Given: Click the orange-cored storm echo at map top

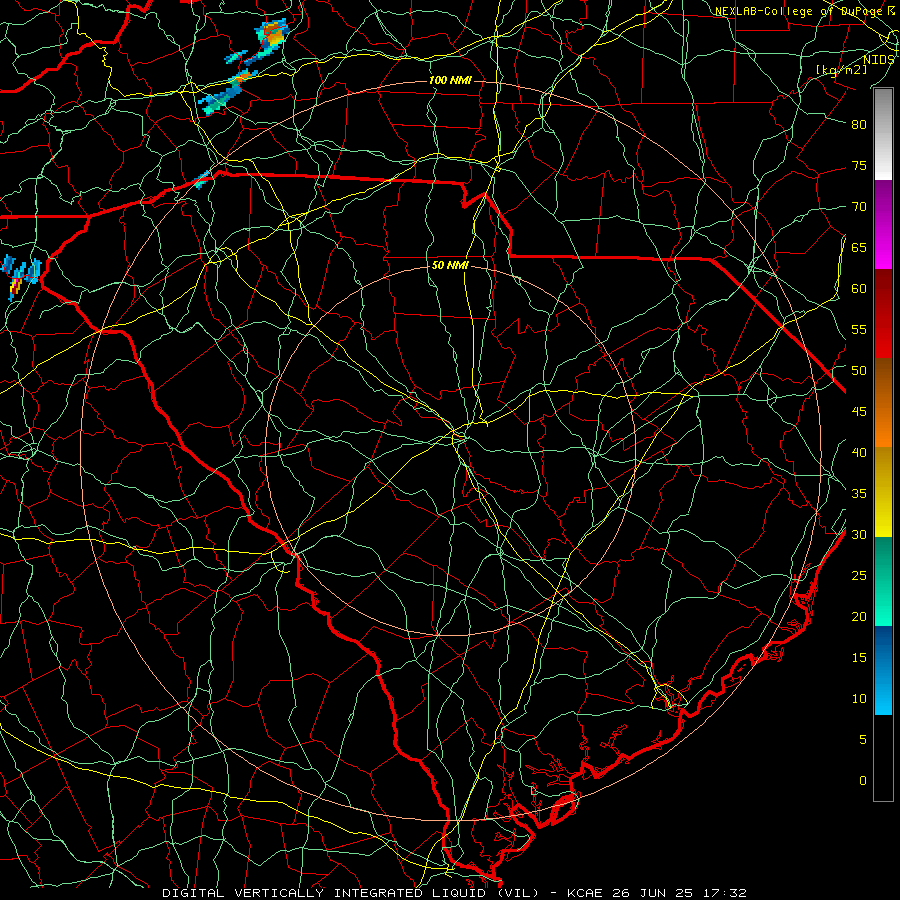Looking at the screenshot, I should pos(273,36).
